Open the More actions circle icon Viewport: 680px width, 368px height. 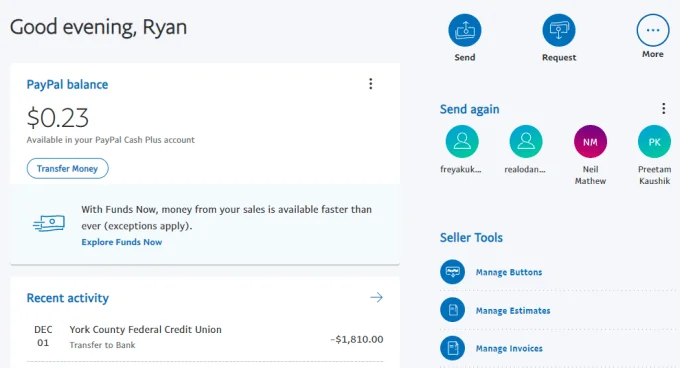click(653, 30)
